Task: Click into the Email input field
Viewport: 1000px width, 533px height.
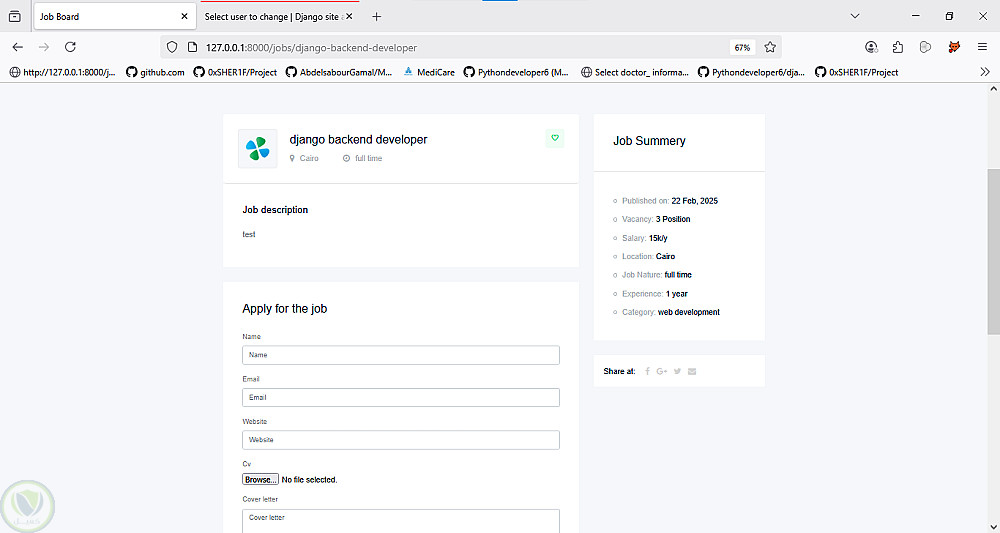Action: point(400,397)
